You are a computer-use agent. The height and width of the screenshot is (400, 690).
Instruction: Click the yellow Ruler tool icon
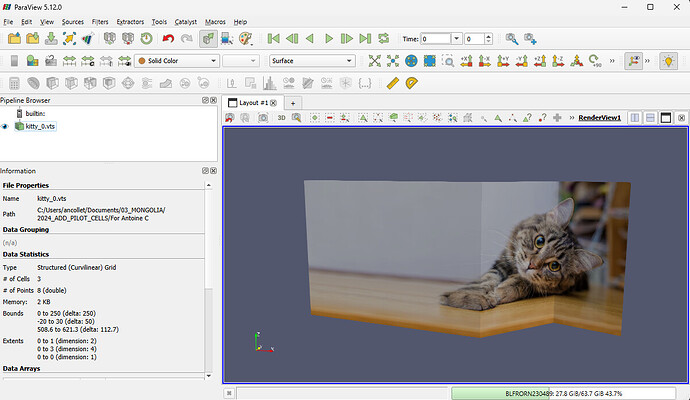tap(393, 83)
